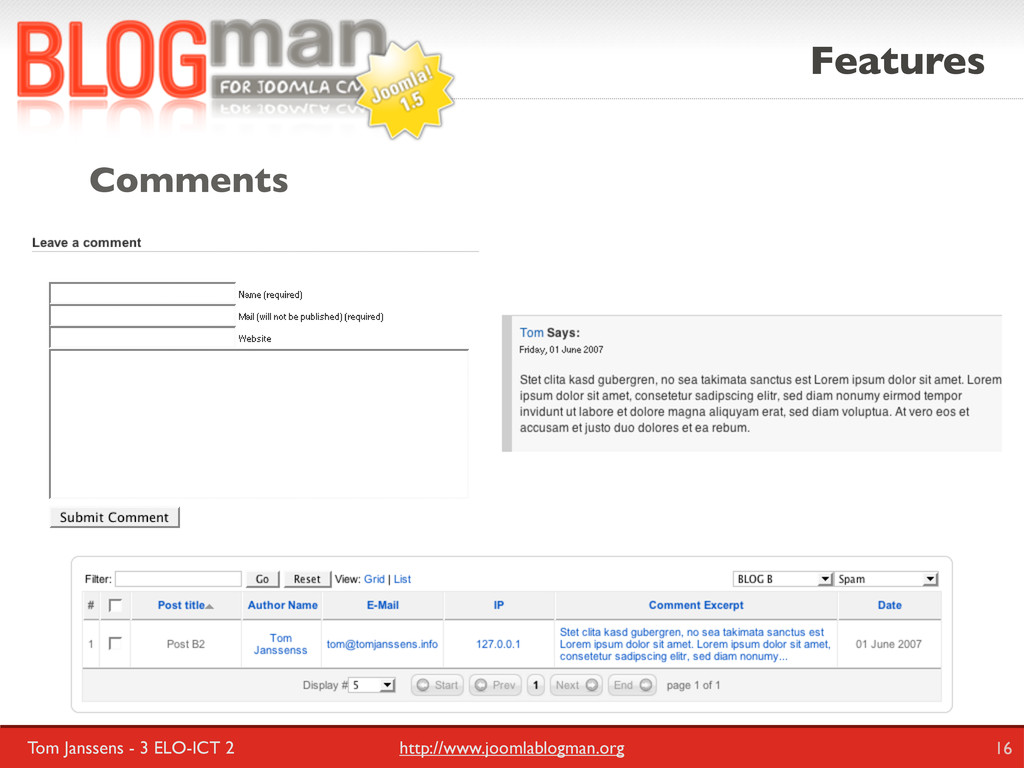Image resolution: width=1024 pixels, height=768 pixels.
Task: Open the Stet clita comment excerpt link
Action: click(695, 644)
